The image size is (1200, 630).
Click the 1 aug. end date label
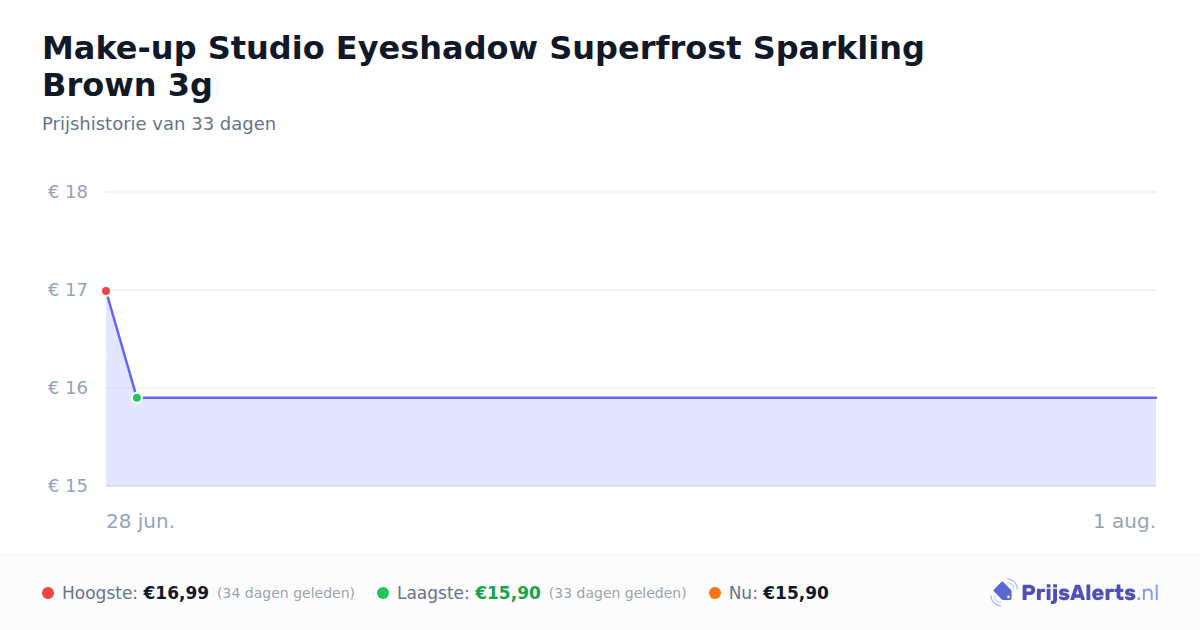pos(1124,522)
